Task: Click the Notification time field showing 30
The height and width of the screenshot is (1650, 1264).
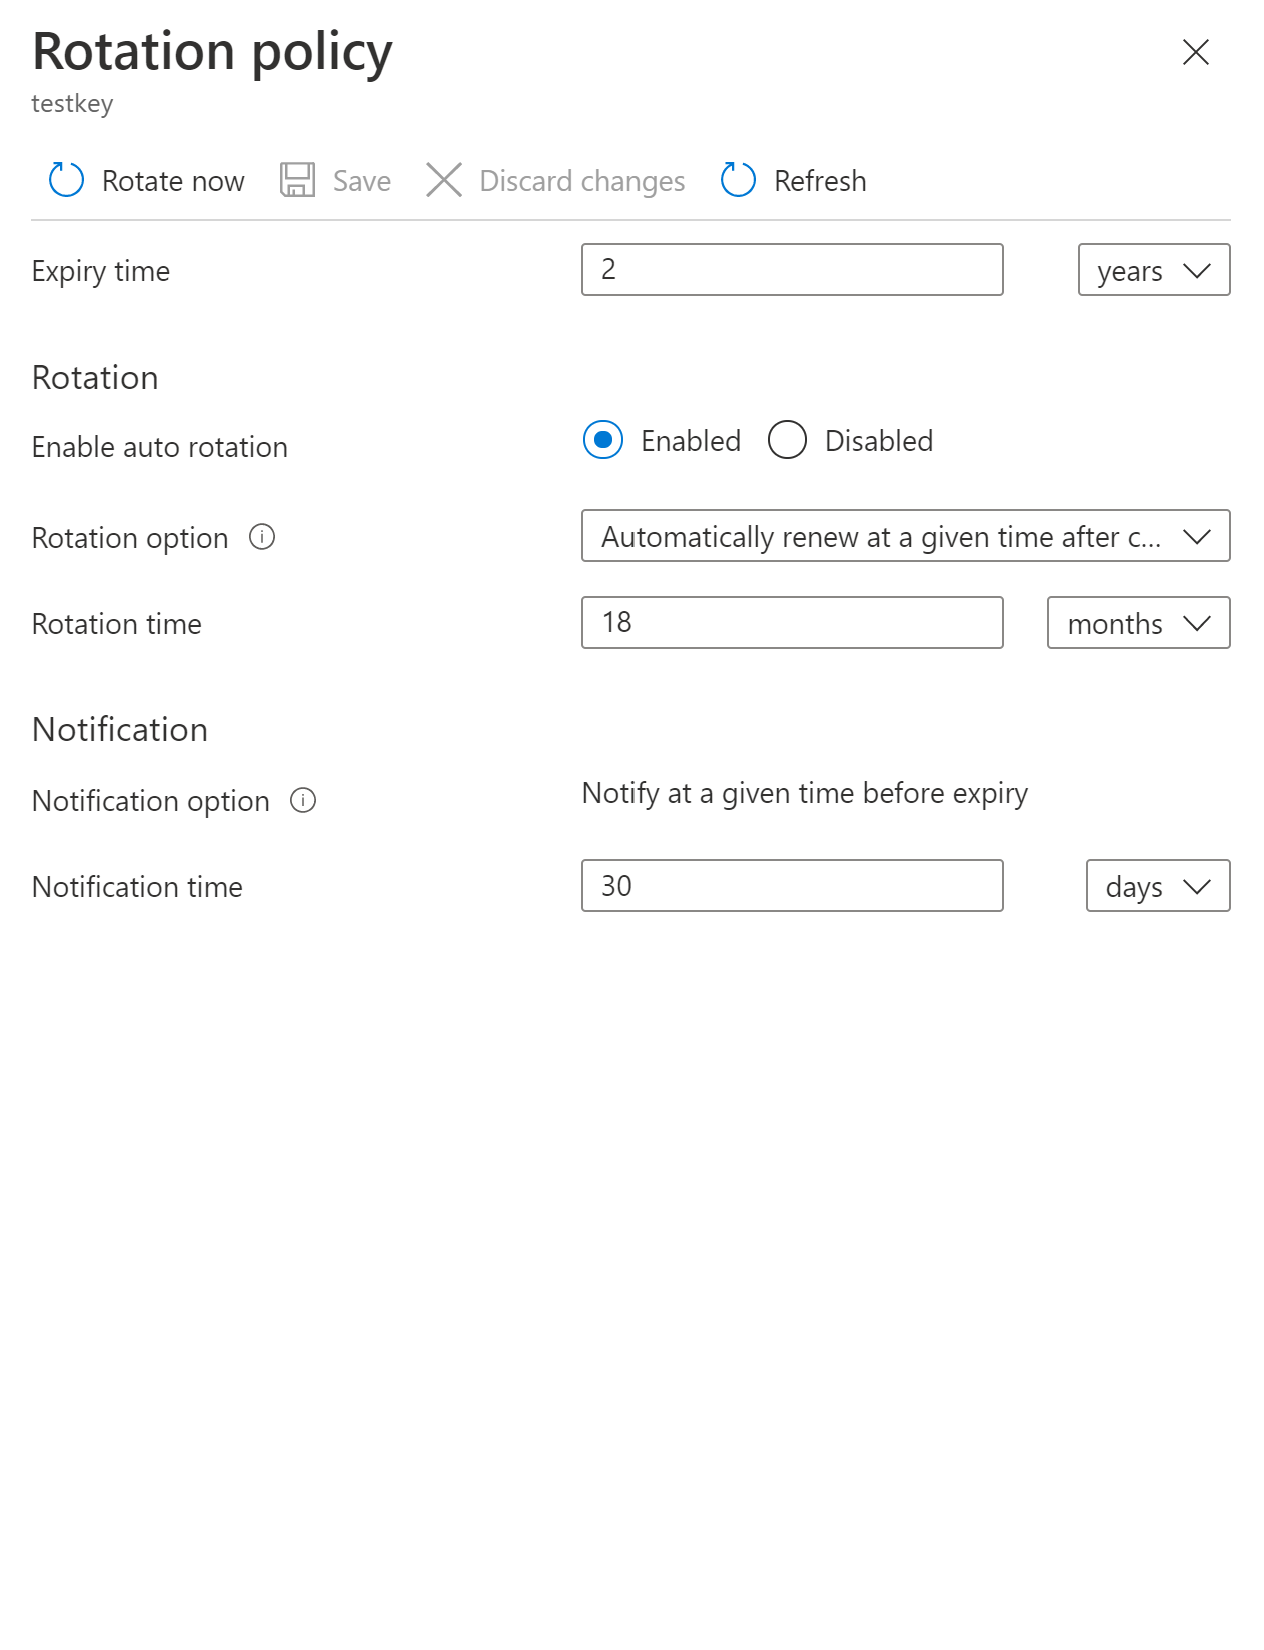Action: click(791, 886)
